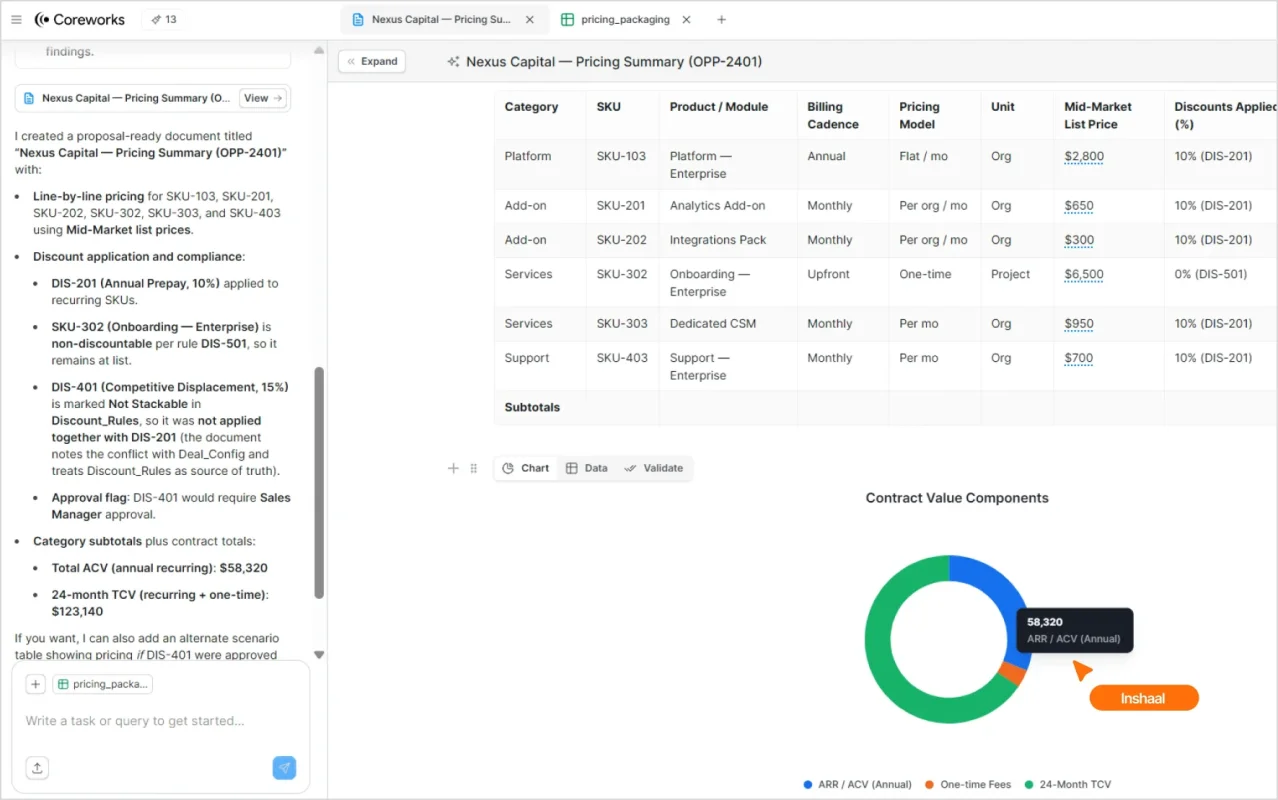
Task: Switch to the pricing_packaging tab
Action: point(624,19)
